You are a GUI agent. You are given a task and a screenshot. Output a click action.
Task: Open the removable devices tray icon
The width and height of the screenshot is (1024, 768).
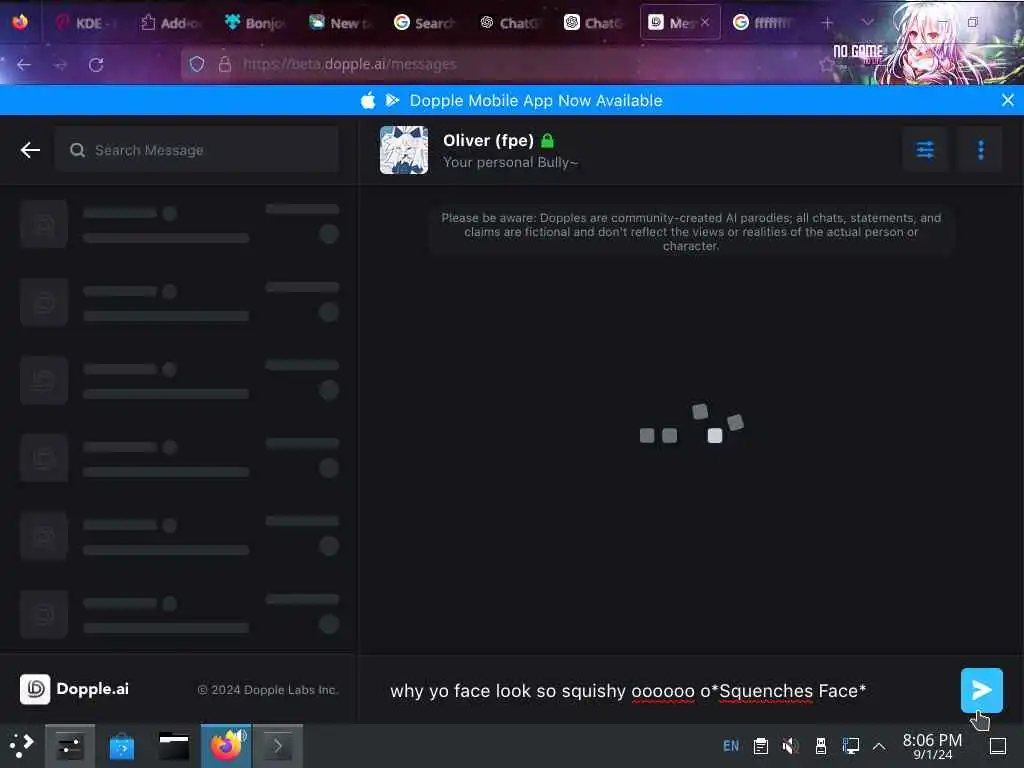[x=821, y=746]
